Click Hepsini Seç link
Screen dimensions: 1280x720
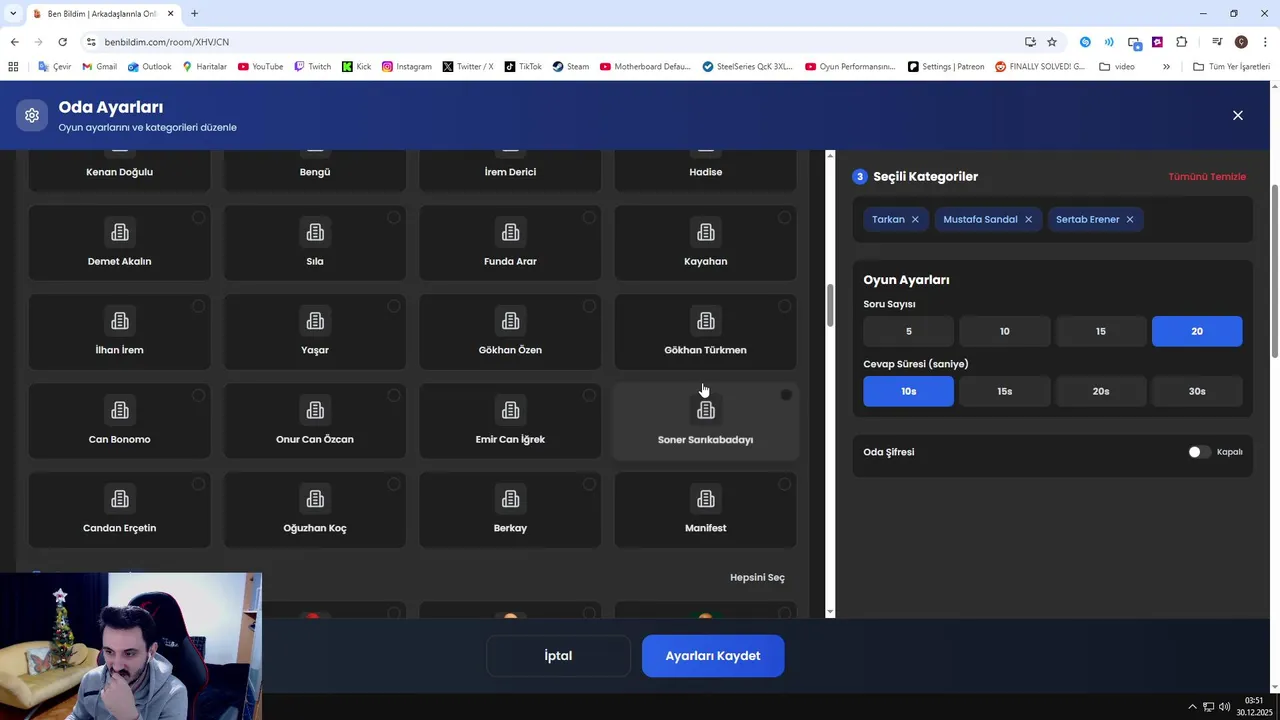(x=757, y=577)
